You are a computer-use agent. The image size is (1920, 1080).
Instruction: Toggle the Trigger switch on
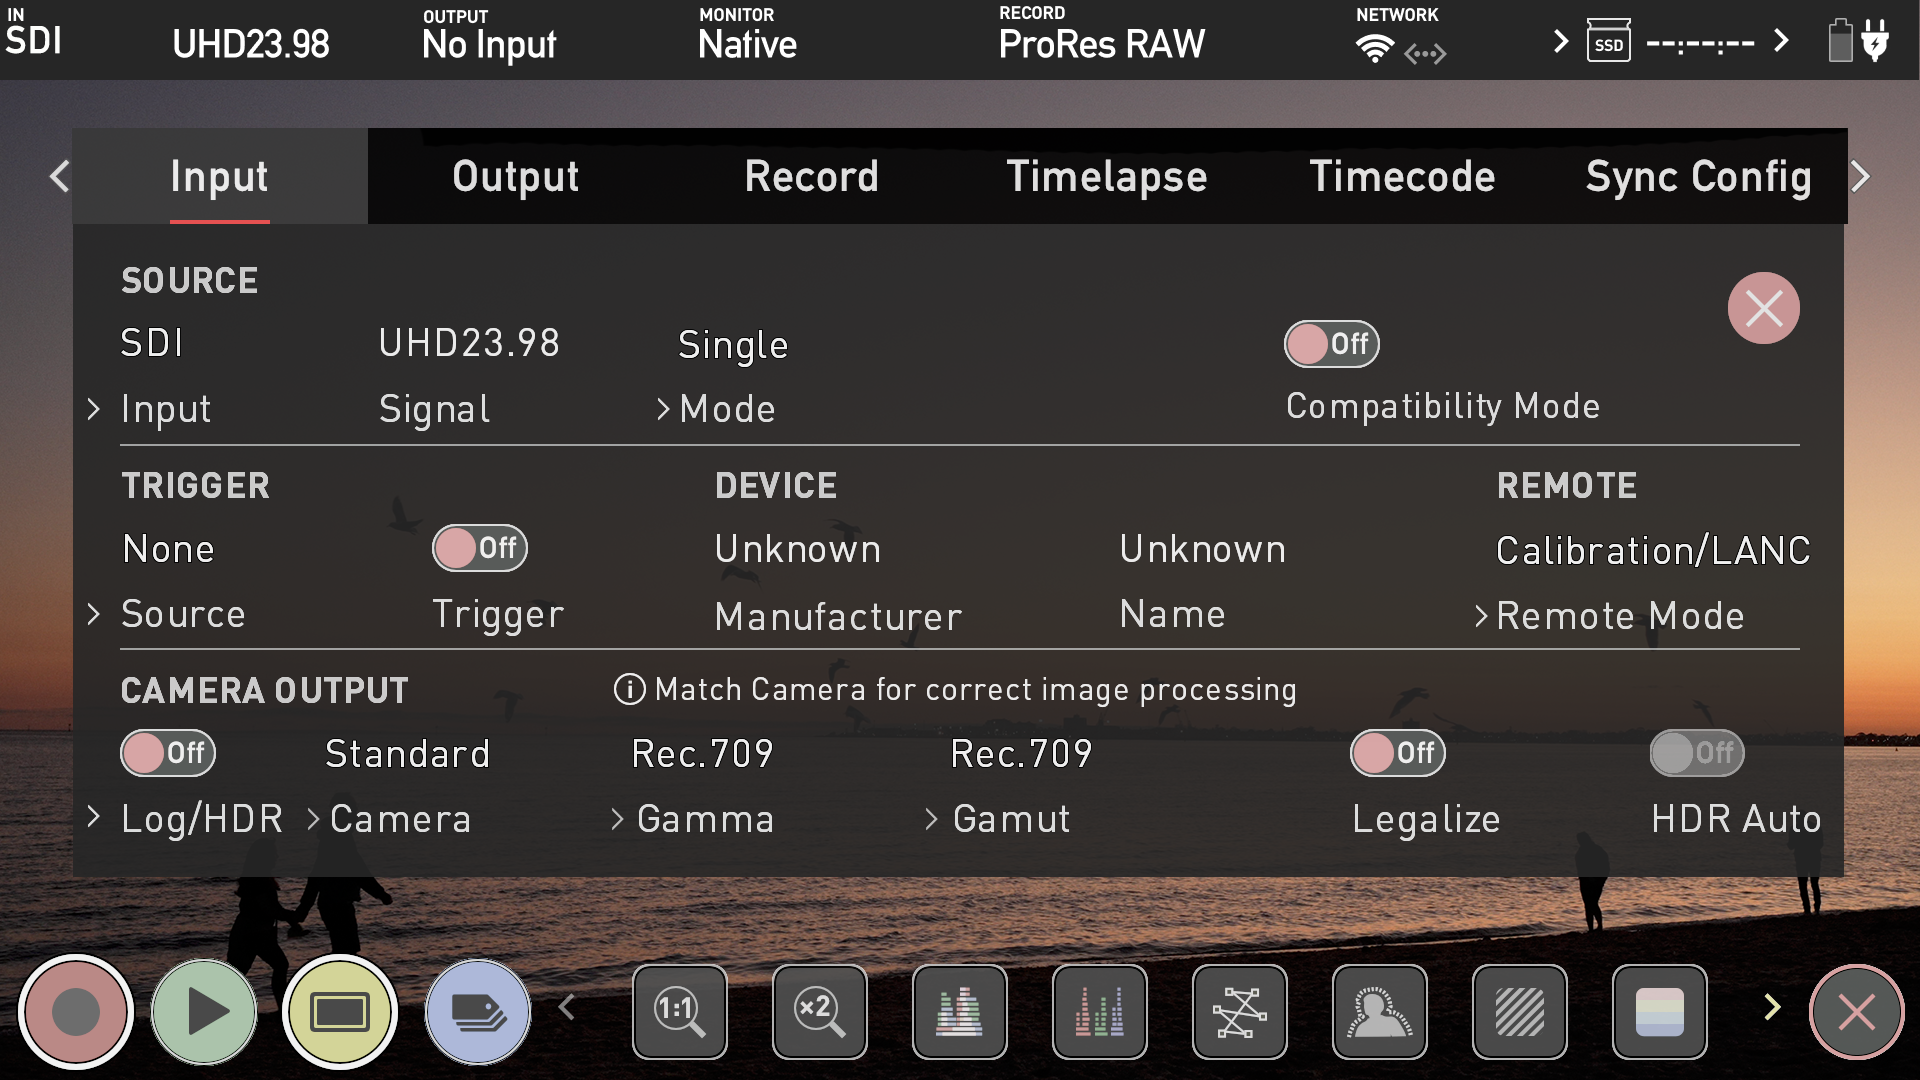tap(480, 548)
